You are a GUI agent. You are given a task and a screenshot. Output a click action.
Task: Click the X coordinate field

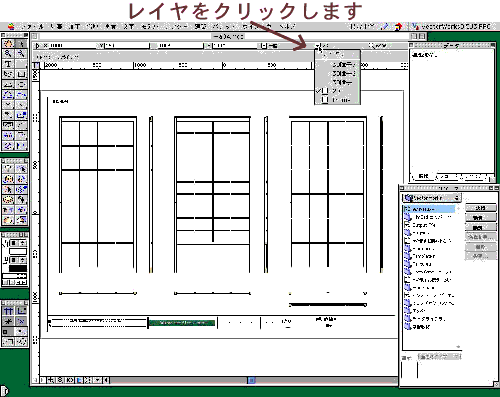[x=72, y=46]
